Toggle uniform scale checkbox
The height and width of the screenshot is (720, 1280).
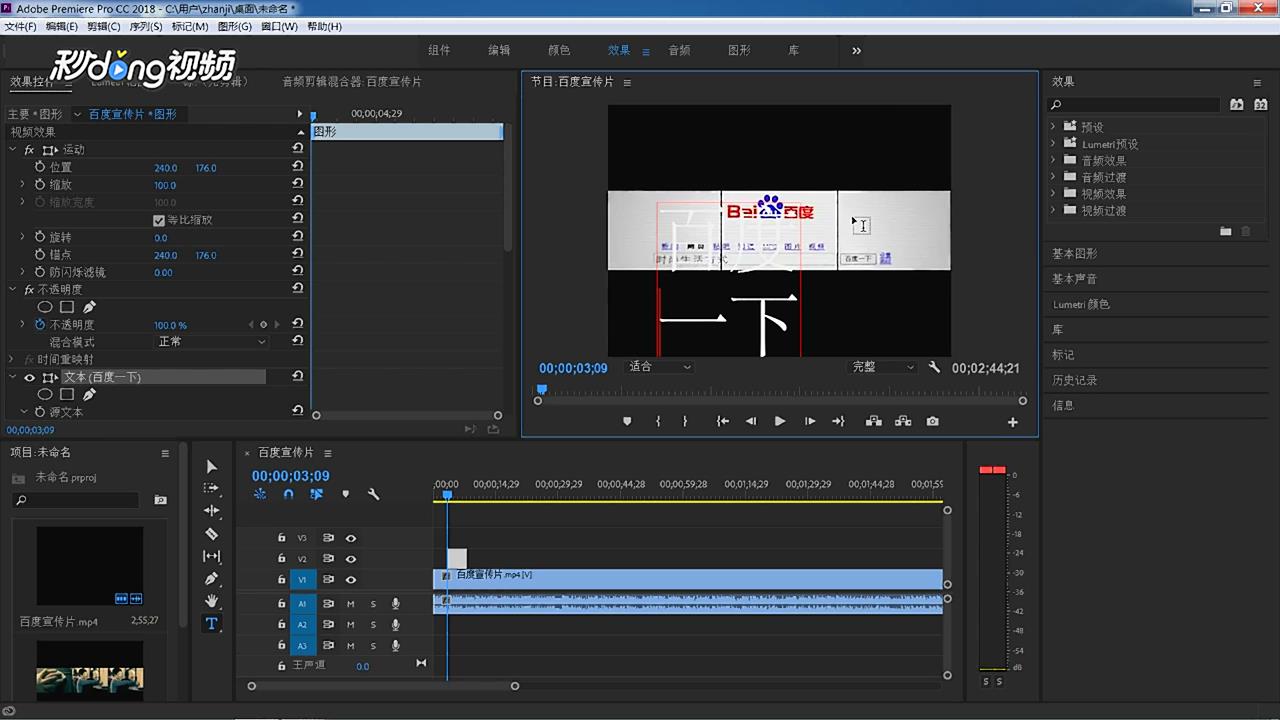[x=158, y=220]
